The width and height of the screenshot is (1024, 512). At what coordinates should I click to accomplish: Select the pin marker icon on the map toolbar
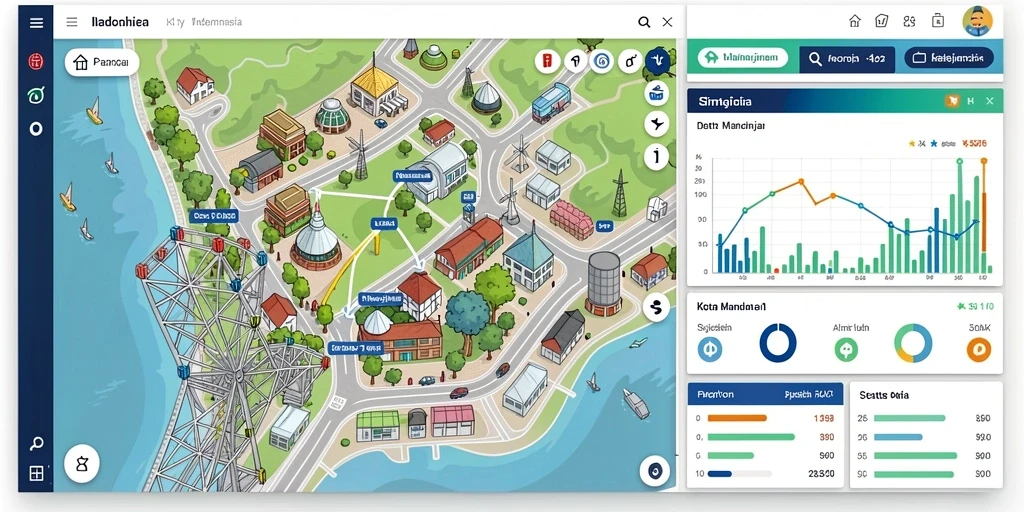(575, 62)
